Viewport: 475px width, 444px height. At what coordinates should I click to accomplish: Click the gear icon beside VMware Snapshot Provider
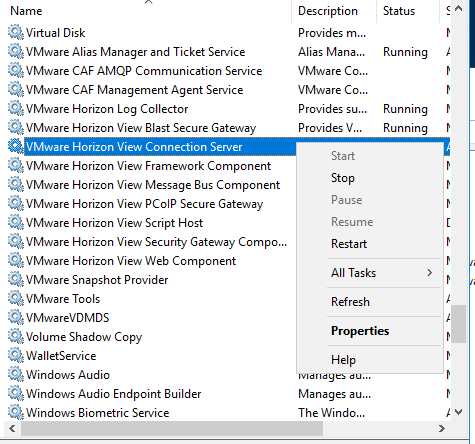coord(15,279)
